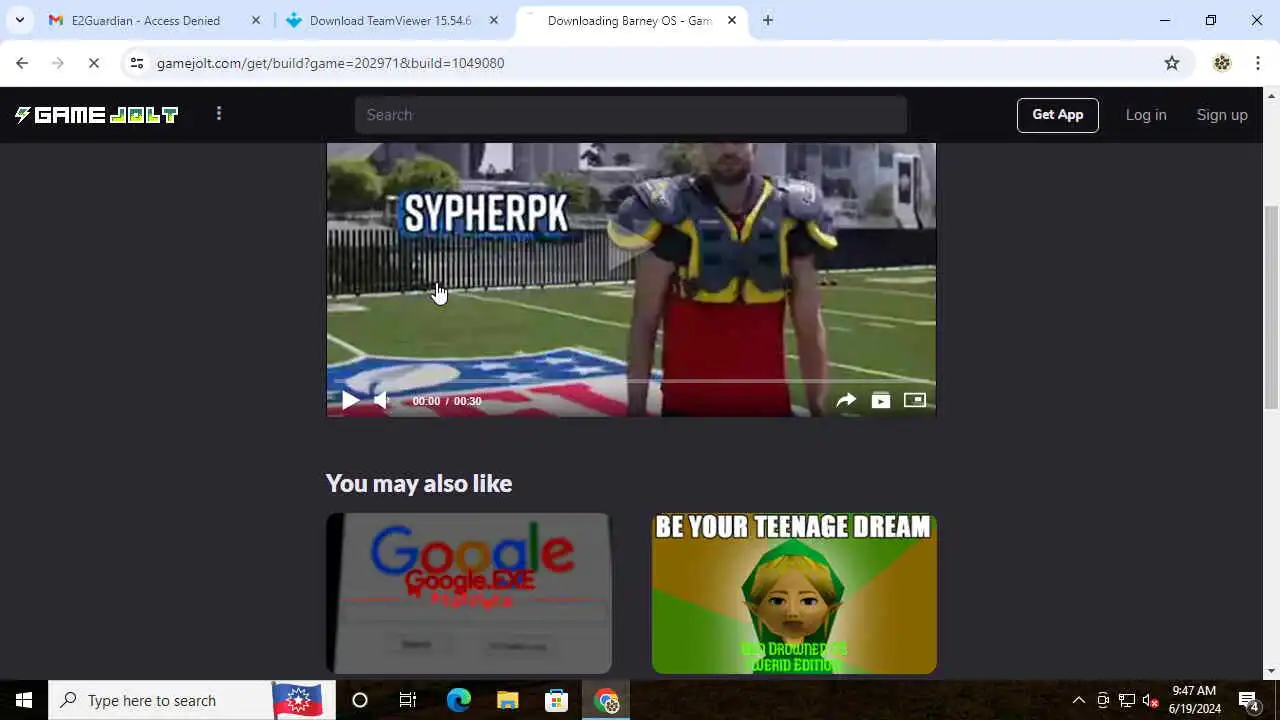This screenshot has width=1280, height=720.
Task: Open the Be Your Teenage Dream thumbnail
Action: 794,593
